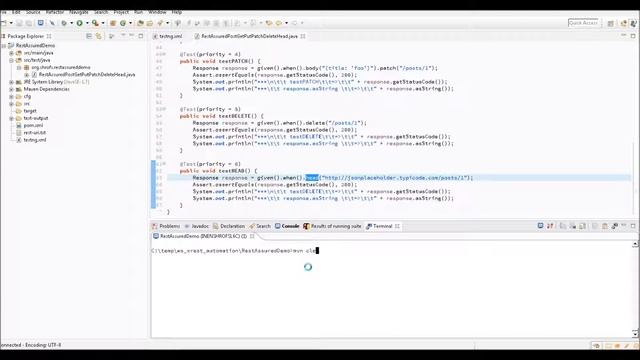Toggle Link with Editor in Package Explorer
The image size is (640, 360).
99,36
